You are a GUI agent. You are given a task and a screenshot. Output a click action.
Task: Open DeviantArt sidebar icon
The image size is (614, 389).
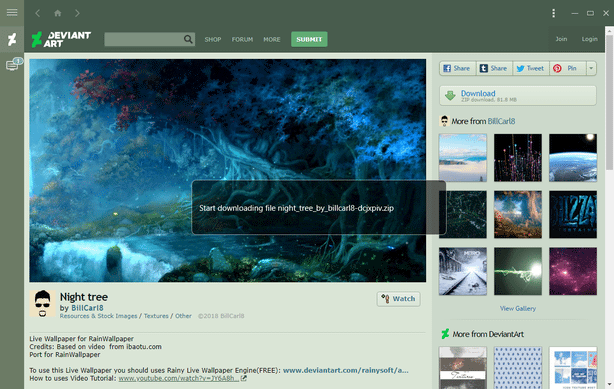tap(12, 39)
